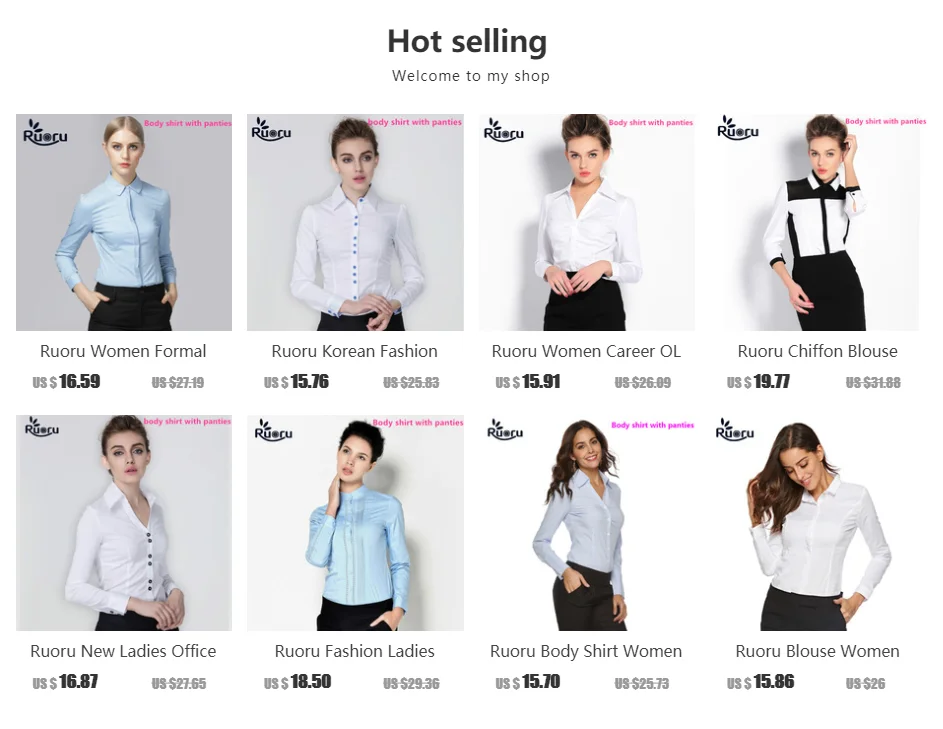Click the US $16.59 price
943x729 pixels.
pyautogui.click(x=66, y=381)
